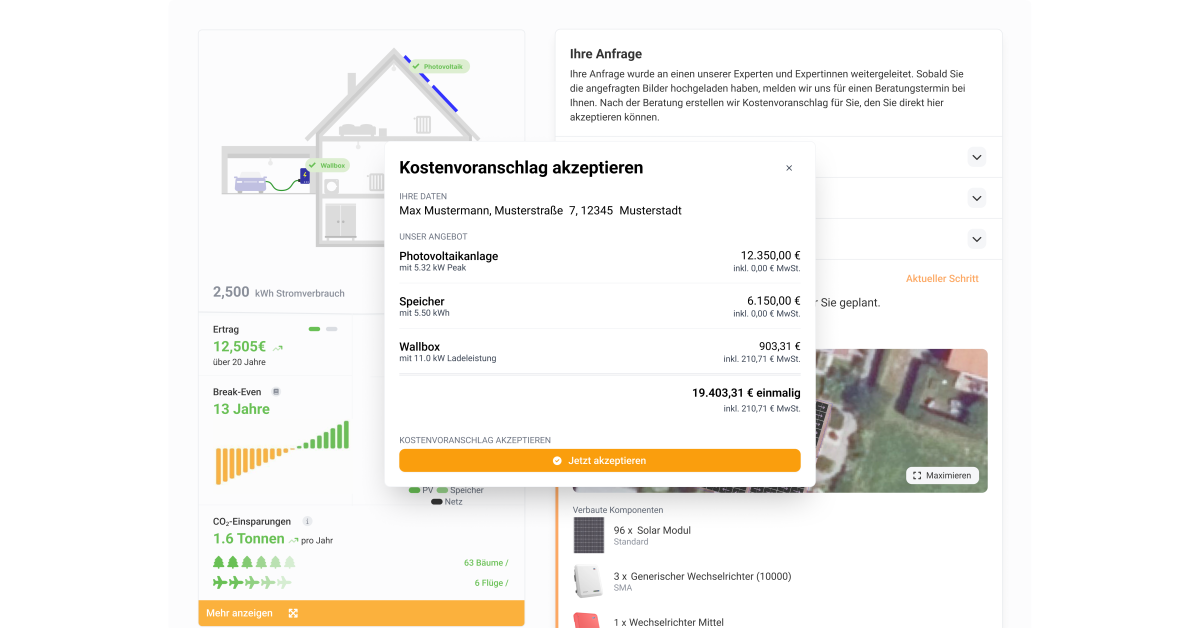Viewport: 1200px width, 628px height.
Task: Expand the first collapsed section chevron
Action: [x=977, y=157]
